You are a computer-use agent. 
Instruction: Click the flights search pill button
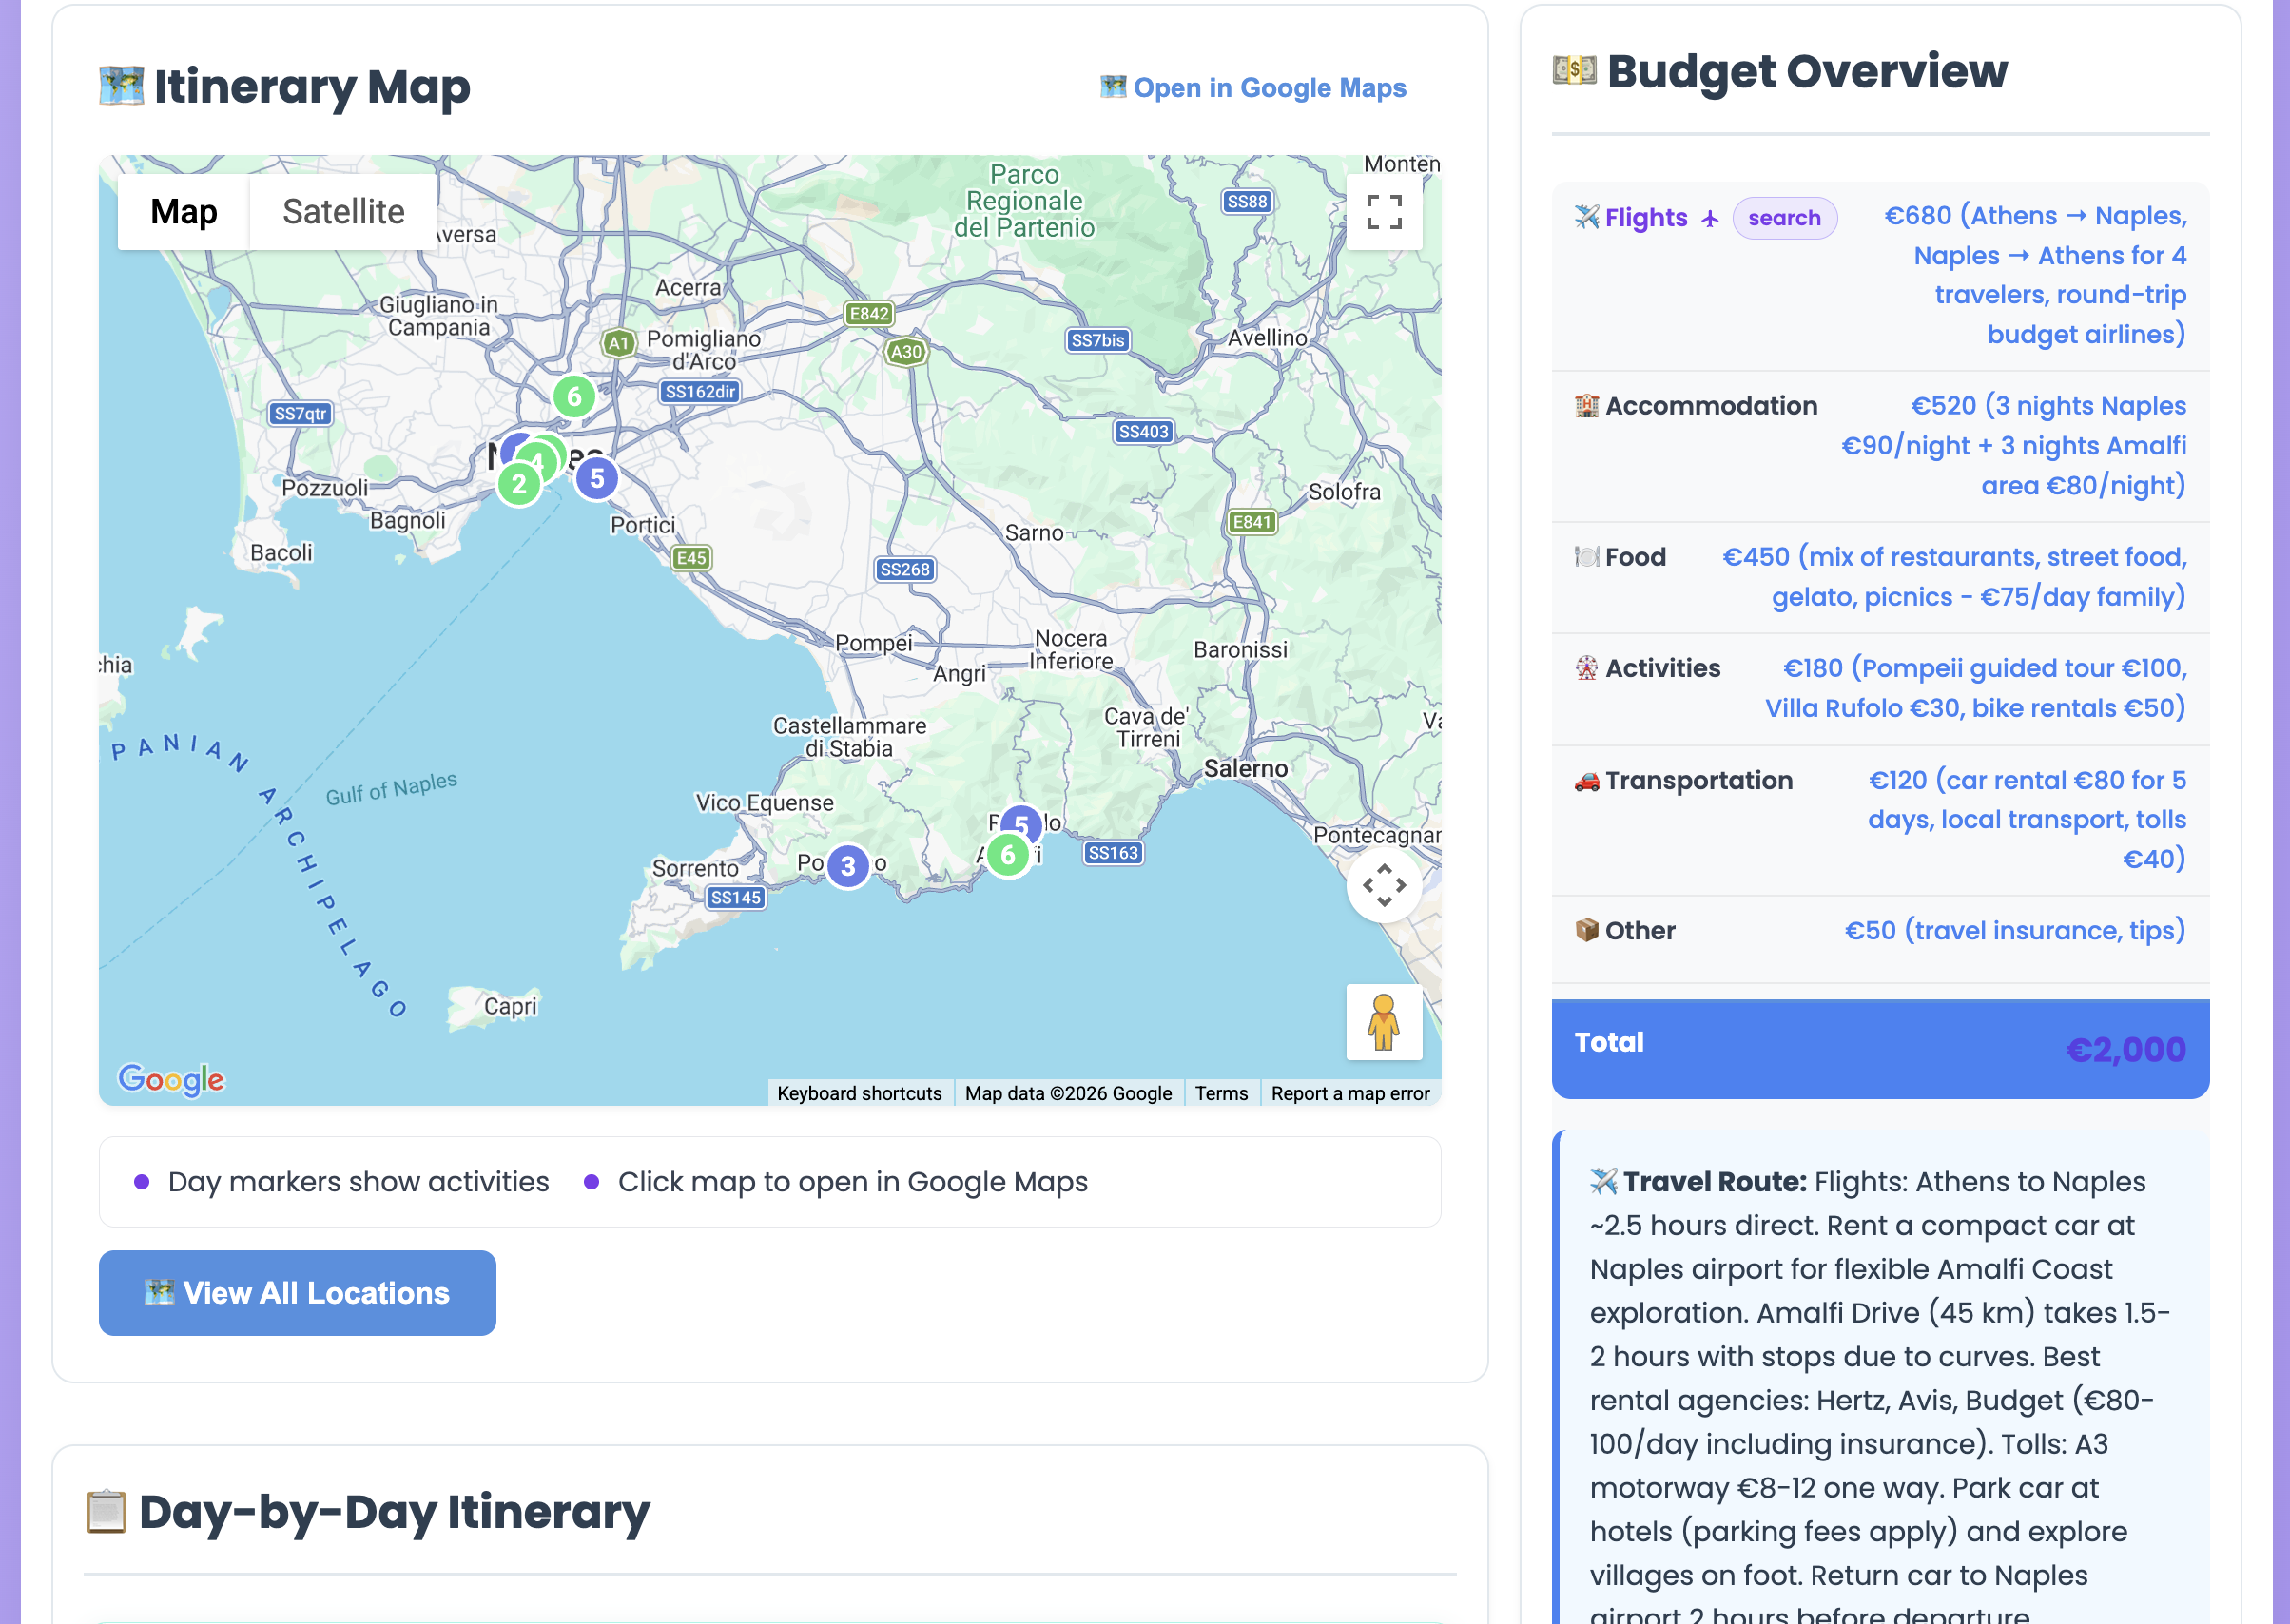pyautogui.click(x=1784, y=218)
